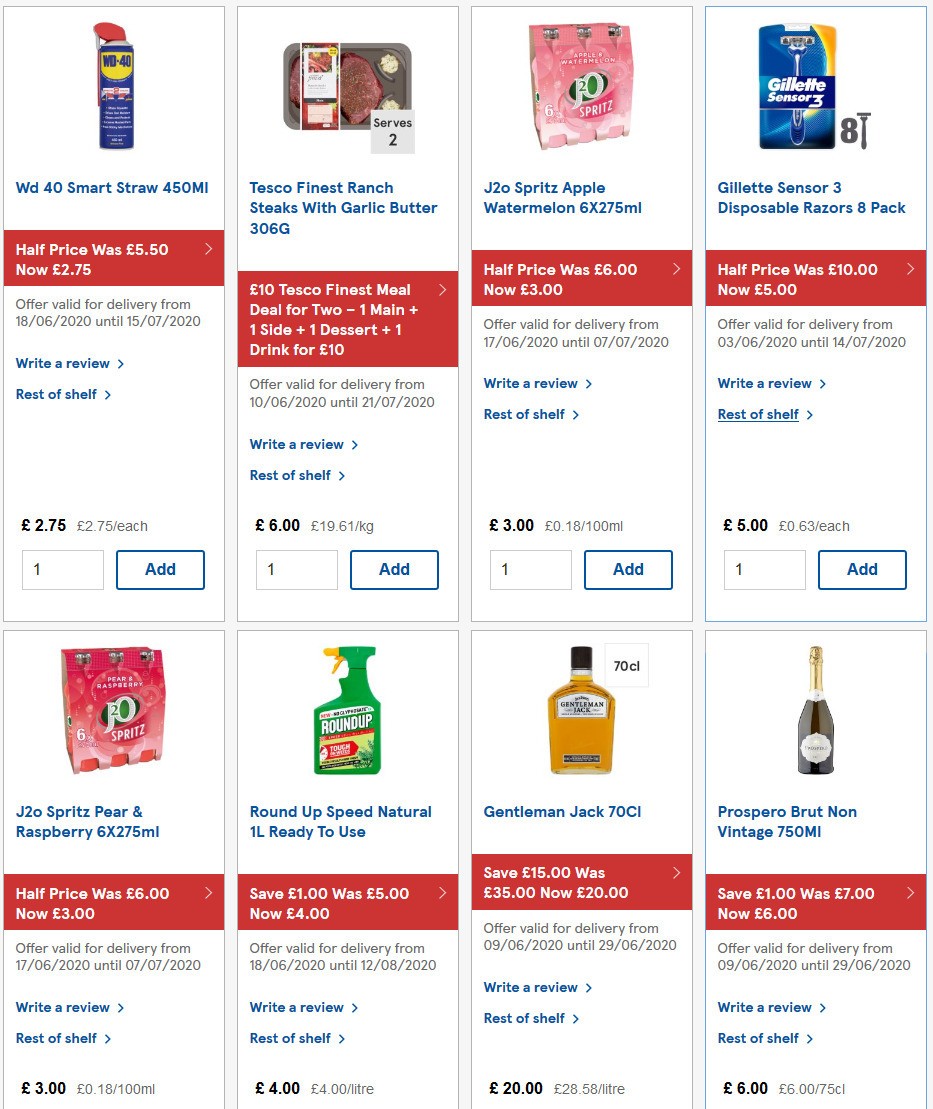Write a review for Round Up Speed Natural
Viewport: 933px width, 1109px height.
point(297,1007)
